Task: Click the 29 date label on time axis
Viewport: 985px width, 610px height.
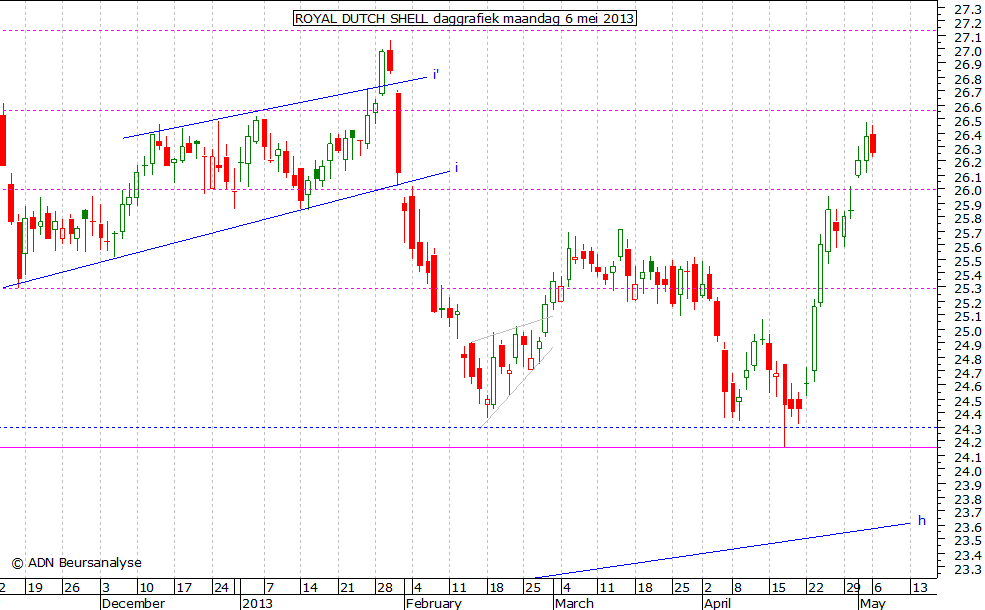Action: coord(852,588)
